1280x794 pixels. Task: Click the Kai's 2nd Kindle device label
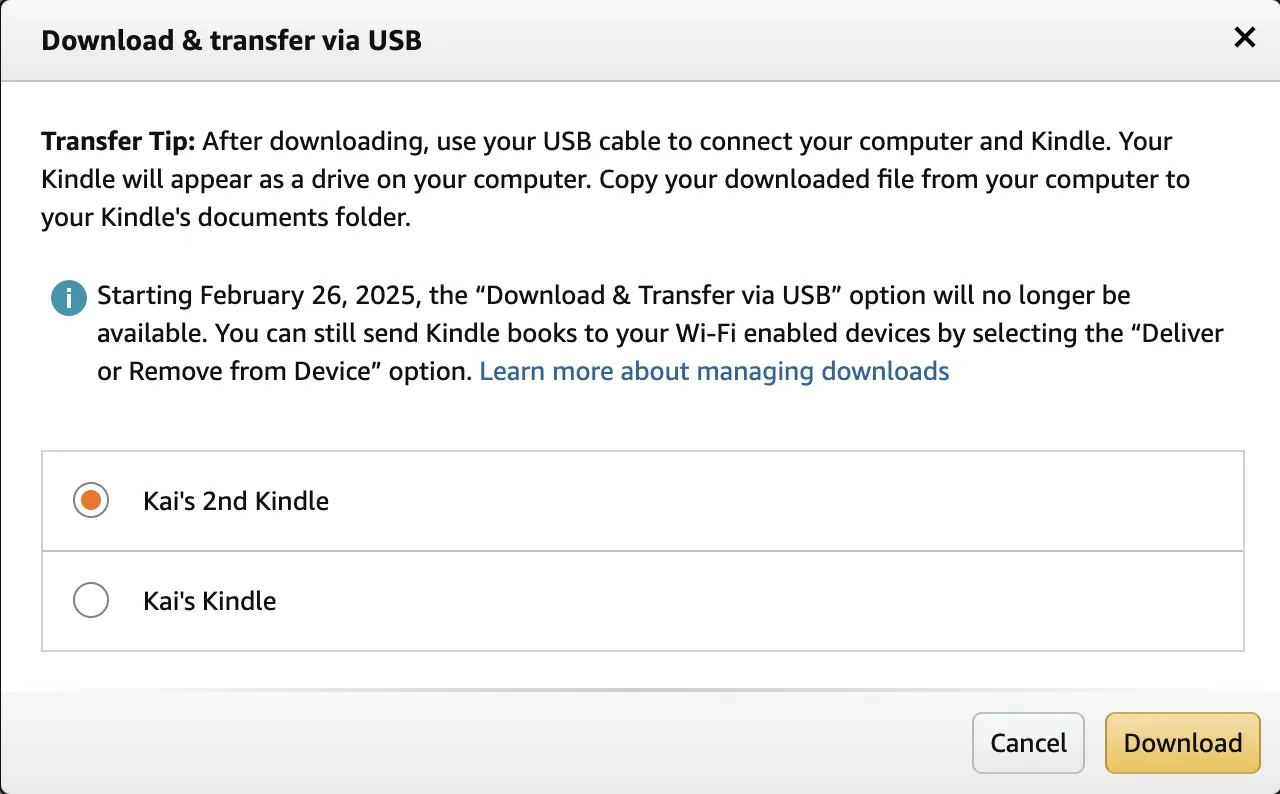coord(236,500)
